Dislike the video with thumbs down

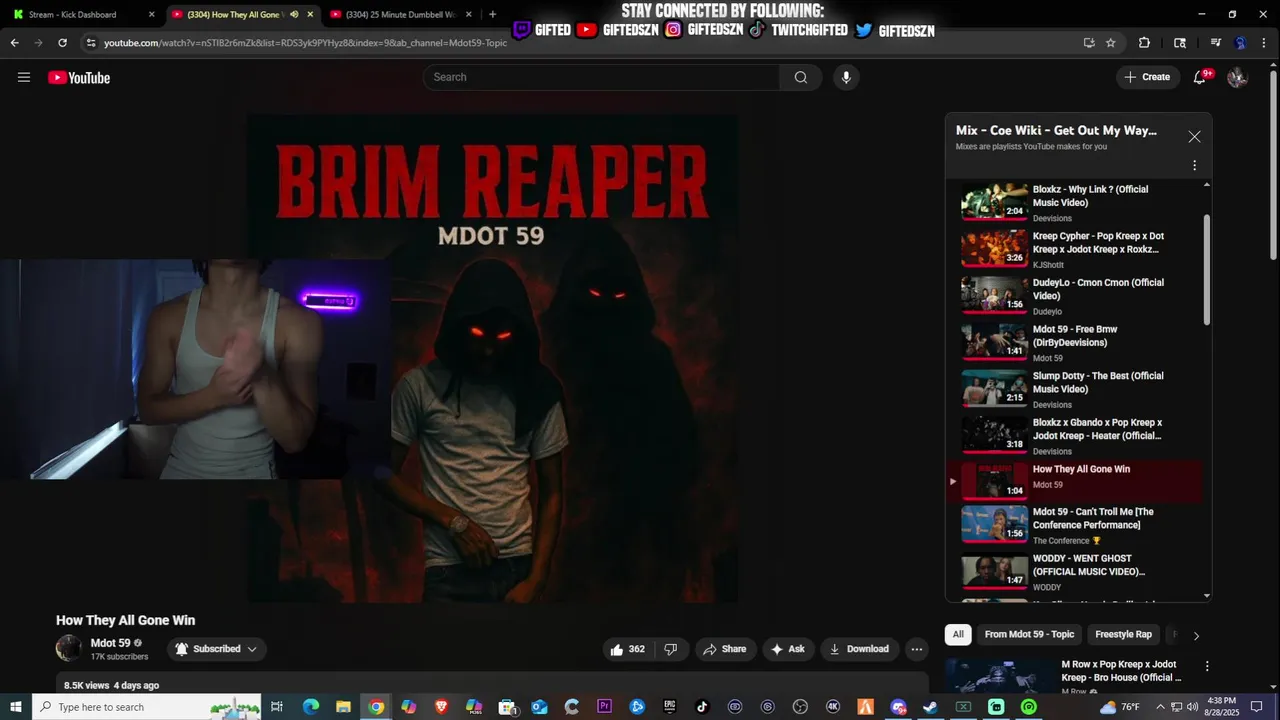pos(671,649)
